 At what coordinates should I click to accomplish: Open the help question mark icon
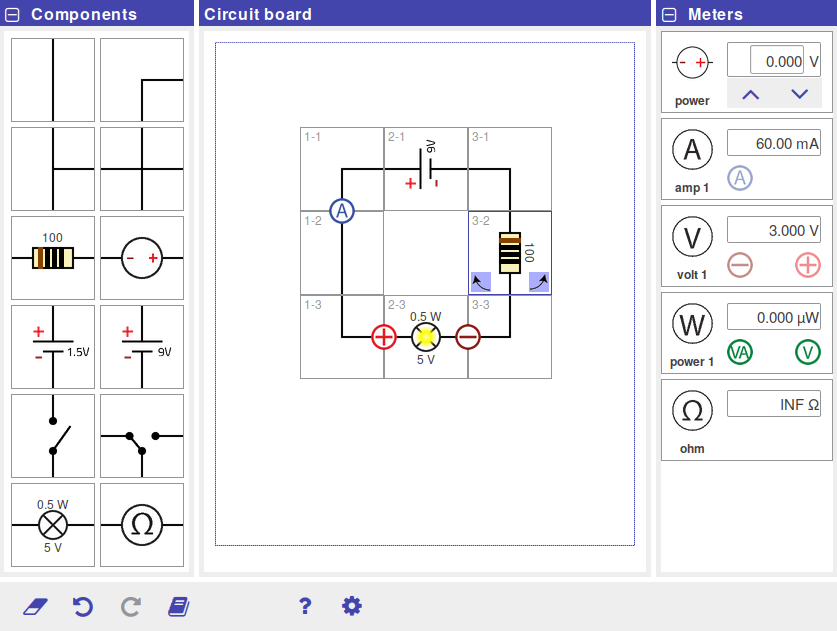[x=305, y=606]
